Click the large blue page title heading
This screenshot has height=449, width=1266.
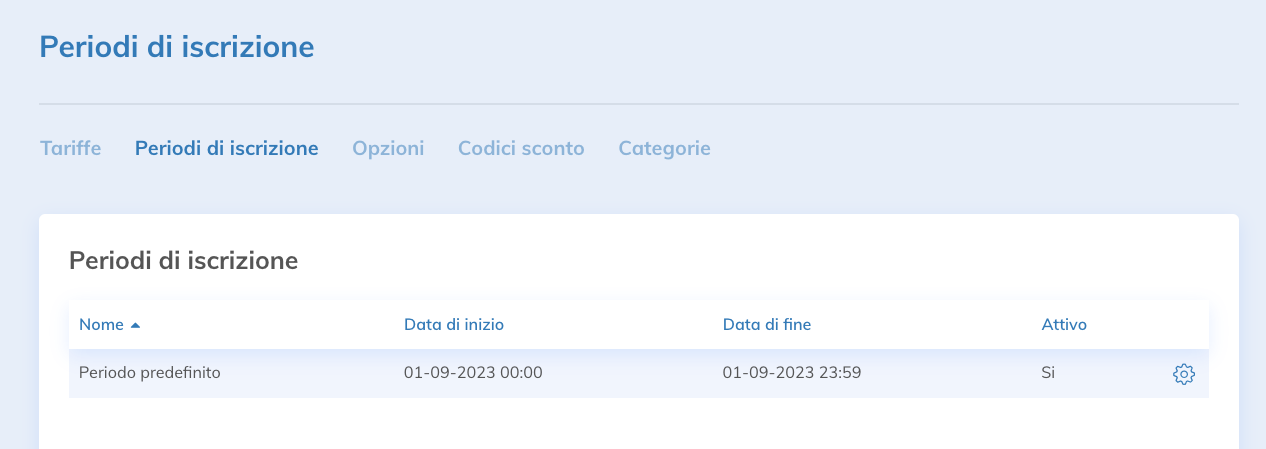click(177, 46)
